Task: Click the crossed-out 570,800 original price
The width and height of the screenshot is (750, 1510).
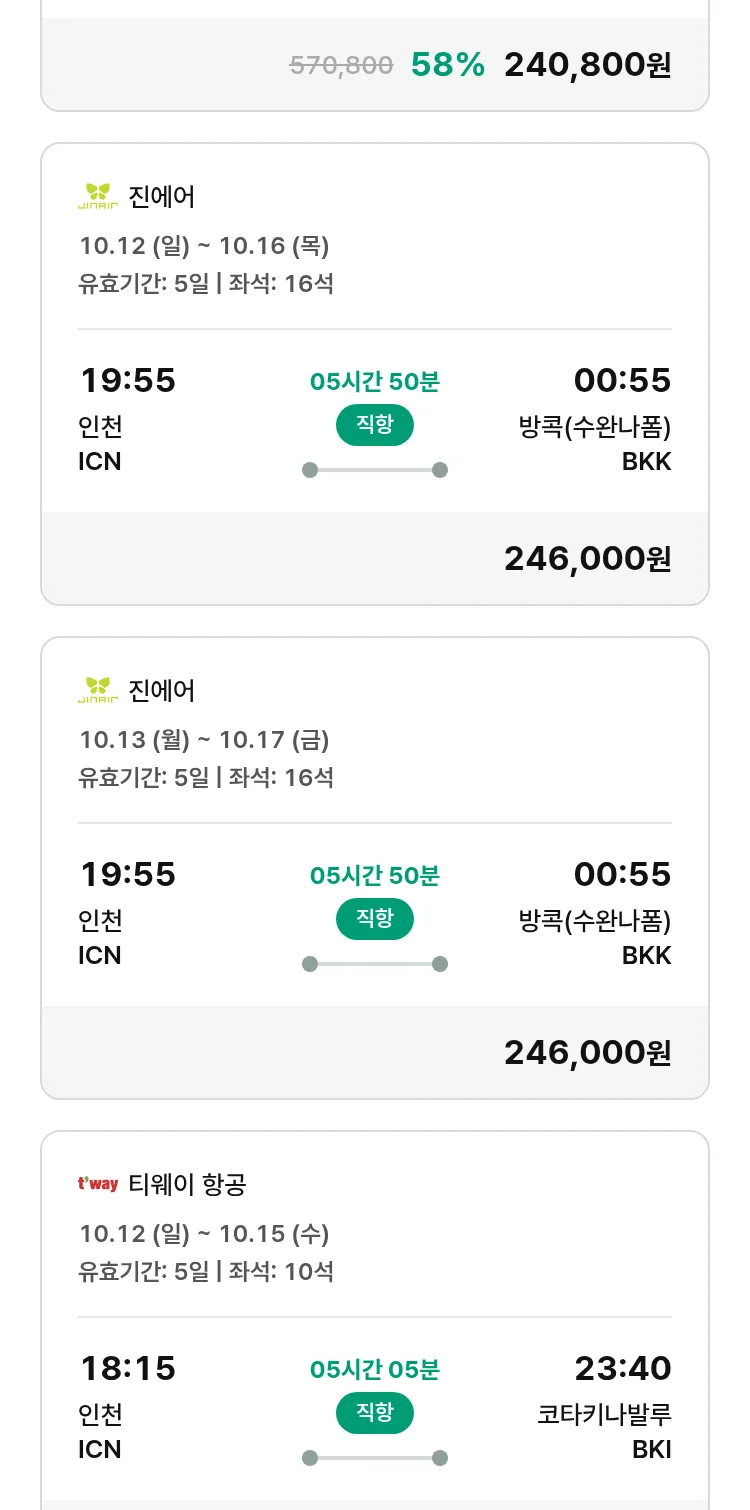Action: click(x=341, y=66)
